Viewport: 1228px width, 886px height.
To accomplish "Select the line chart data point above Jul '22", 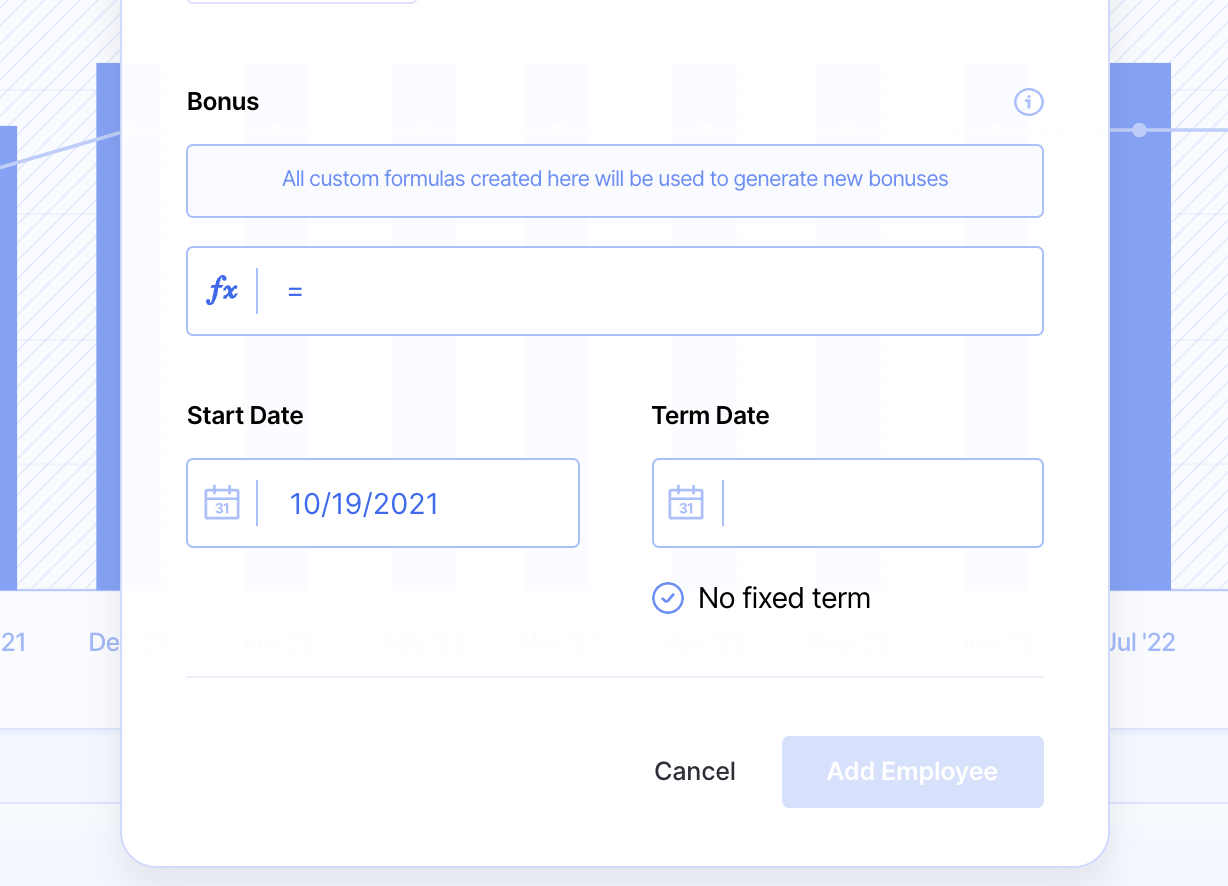I will 1139,130.
